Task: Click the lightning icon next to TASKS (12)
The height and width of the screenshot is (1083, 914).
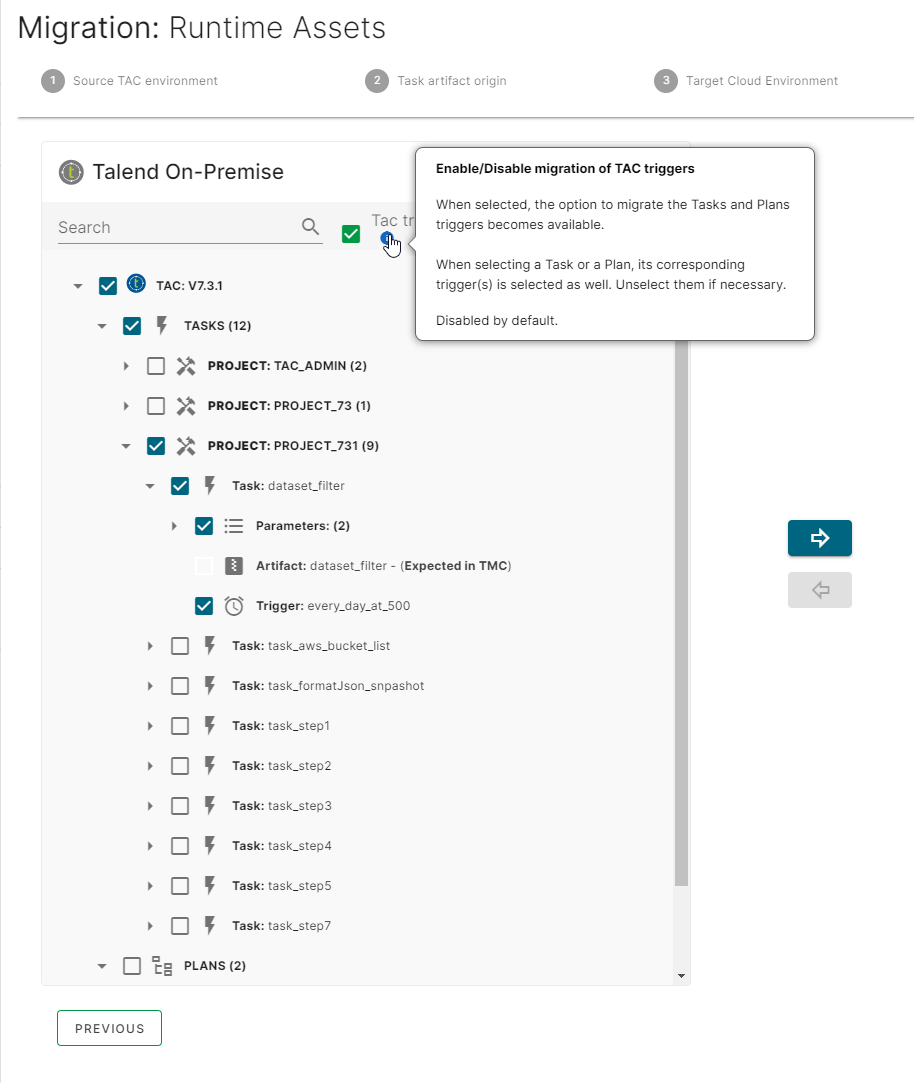Action: pos(162,326)
